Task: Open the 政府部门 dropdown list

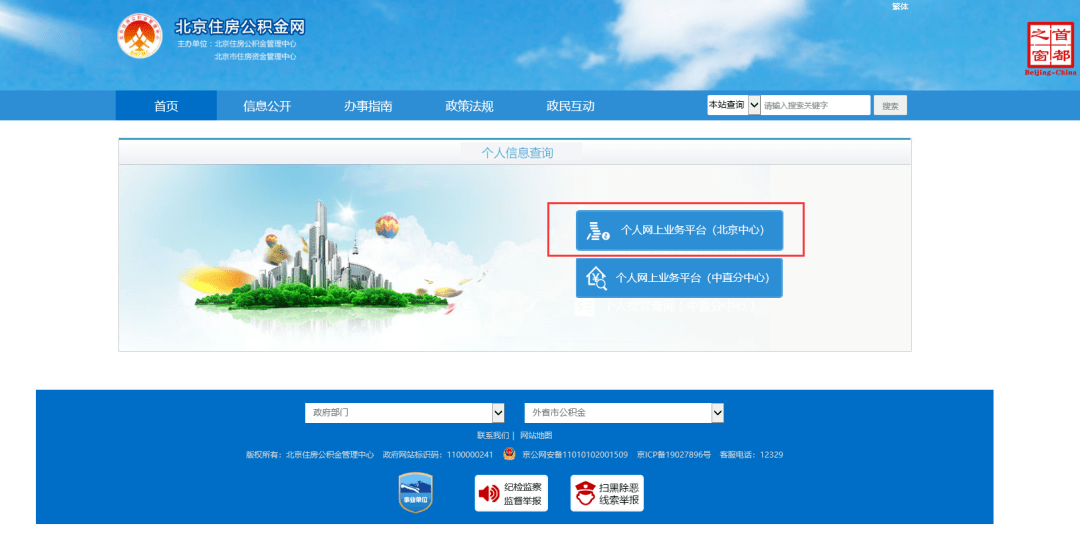Action: [x=405, y=413]
